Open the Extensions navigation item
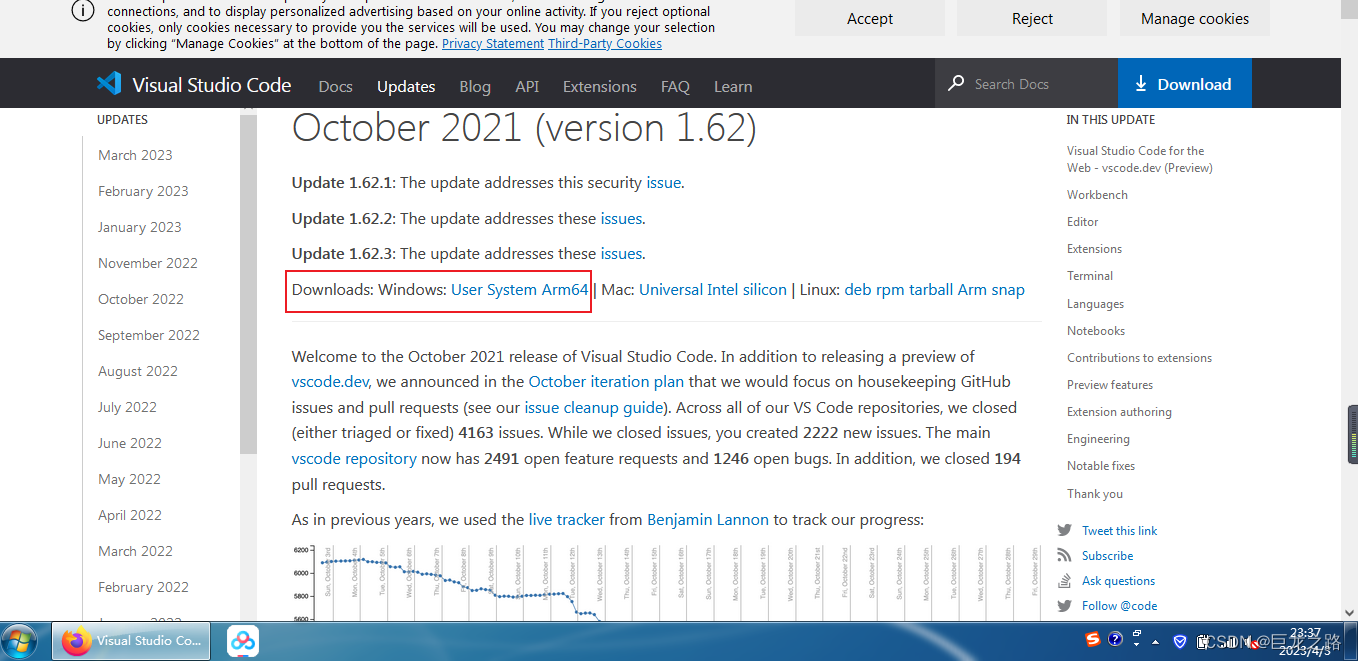The image size is (1358, 661). pos(600,86)
